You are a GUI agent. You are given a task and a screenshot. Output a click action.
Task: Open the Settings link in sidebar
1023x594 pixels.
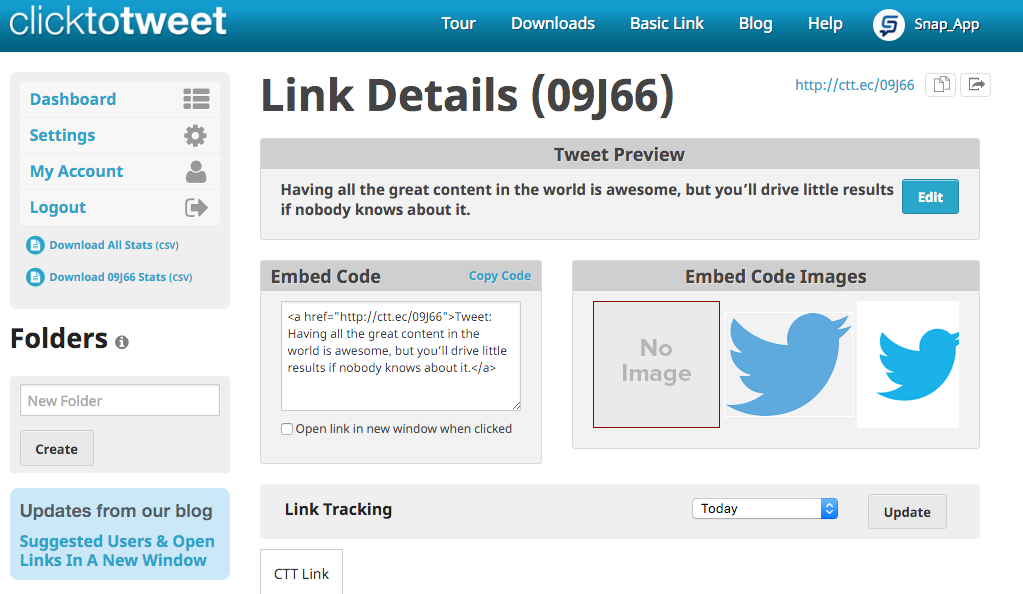pos(63,135)
